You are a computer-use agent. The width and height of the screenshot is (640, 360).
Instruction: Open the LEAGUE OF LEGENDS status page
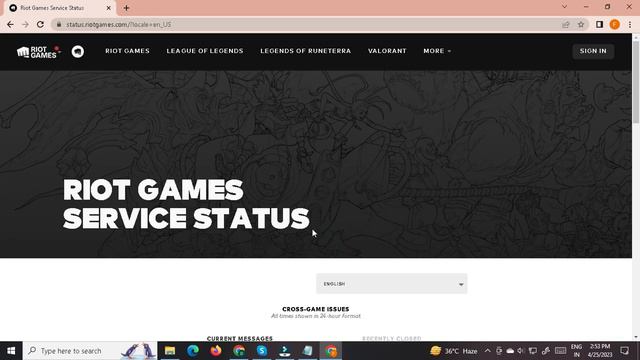pyautogui.click(x=205, y=51)
